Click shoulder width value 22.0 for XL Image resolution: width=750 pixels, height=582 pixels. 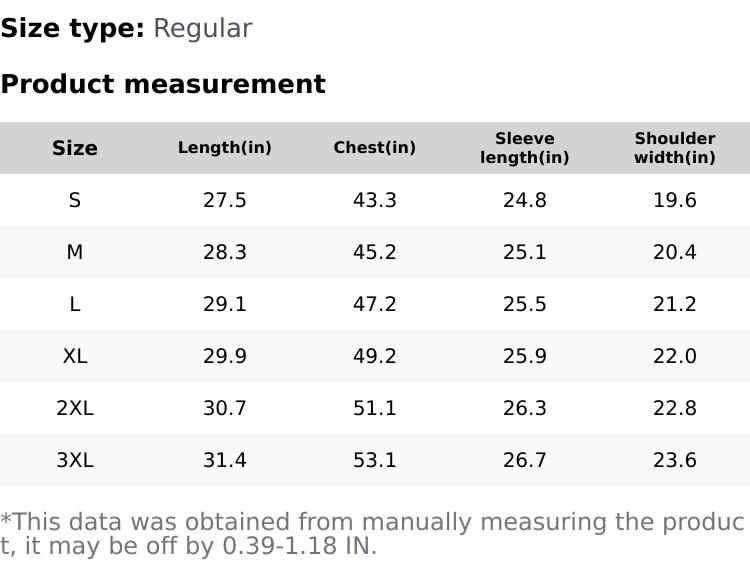pyautogui.click(x=675, y=356)
